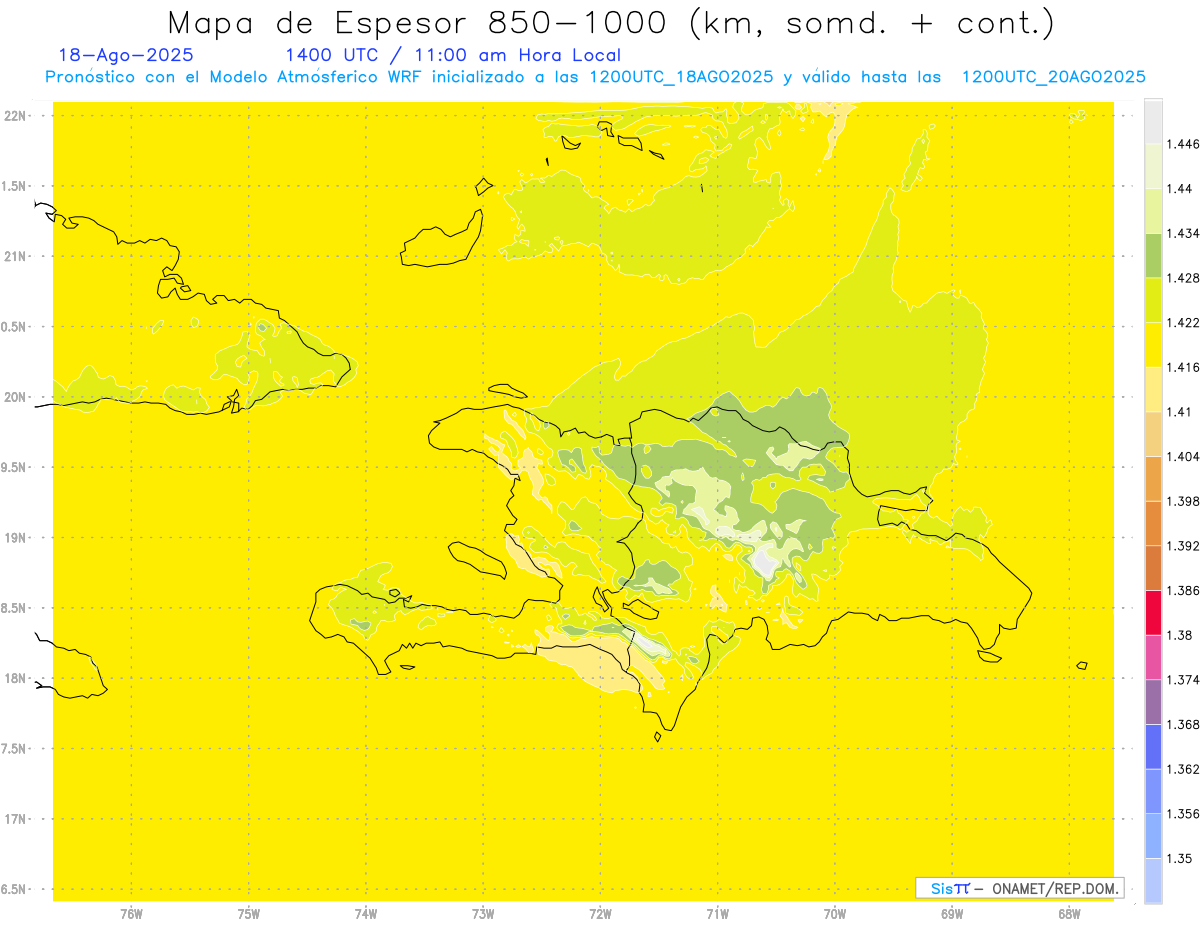Pick the light gray swatch above 1.446
1200x927 pixels.
1153,121
